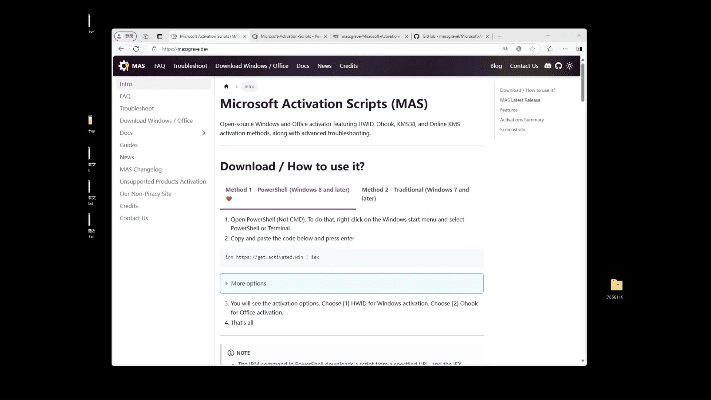Expand the Docs chevron in sidebar
The height and width of the screenshot is (400, 711).
click(204, 132)
